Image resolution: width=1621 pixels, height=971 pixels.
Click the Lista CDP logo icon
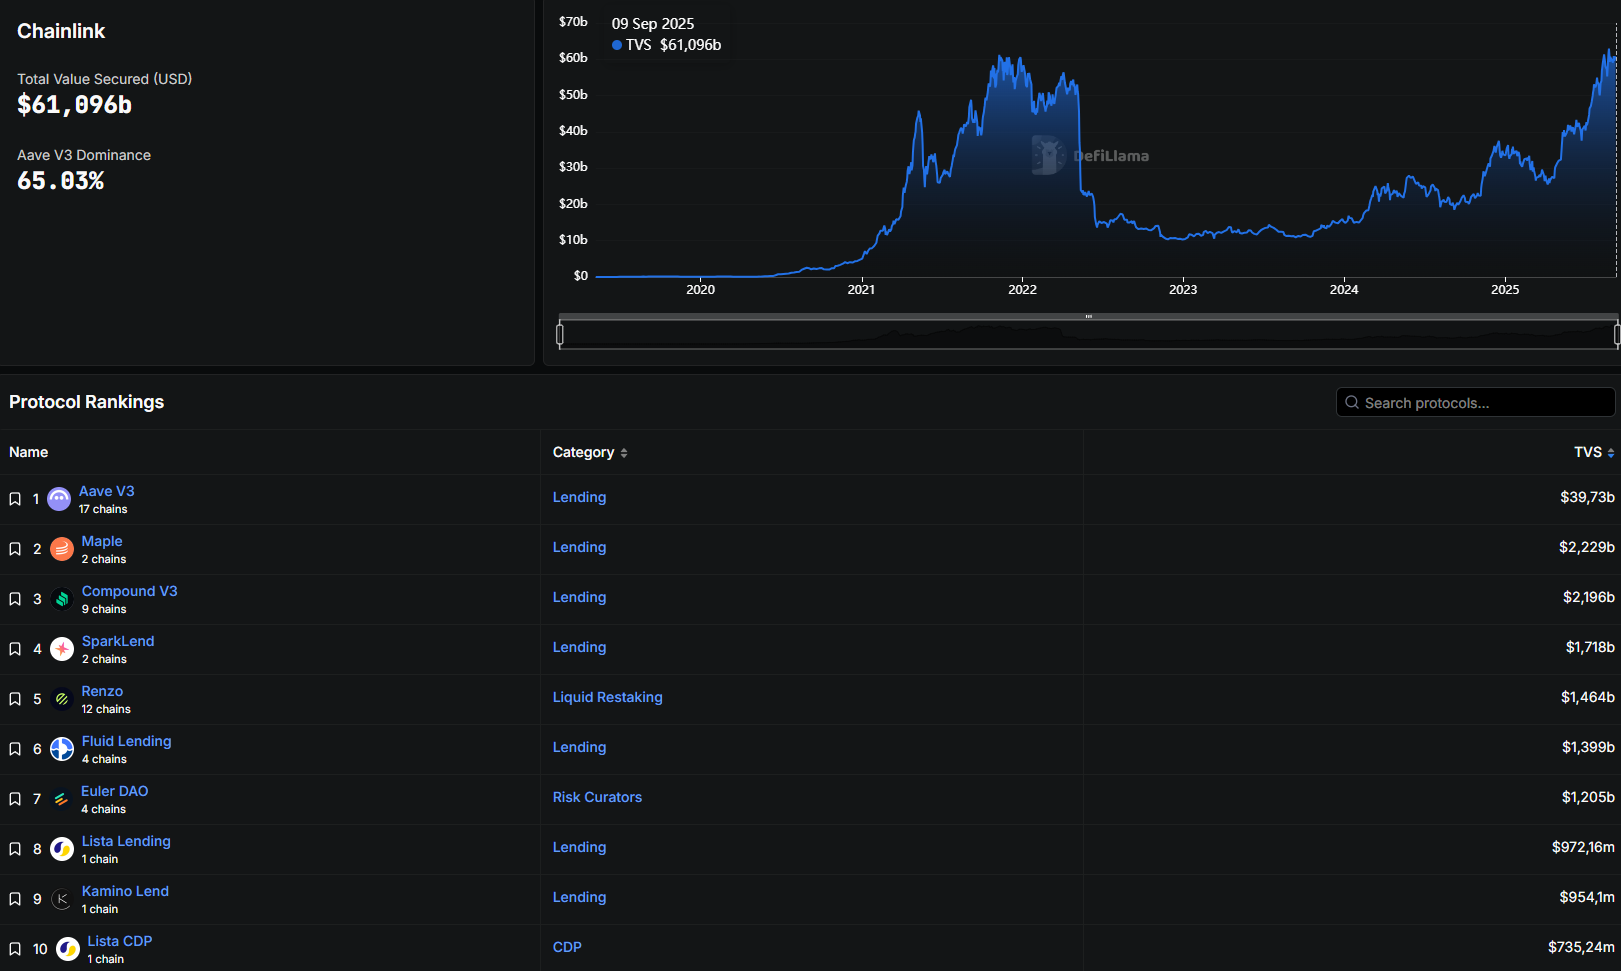coord(68,949)
